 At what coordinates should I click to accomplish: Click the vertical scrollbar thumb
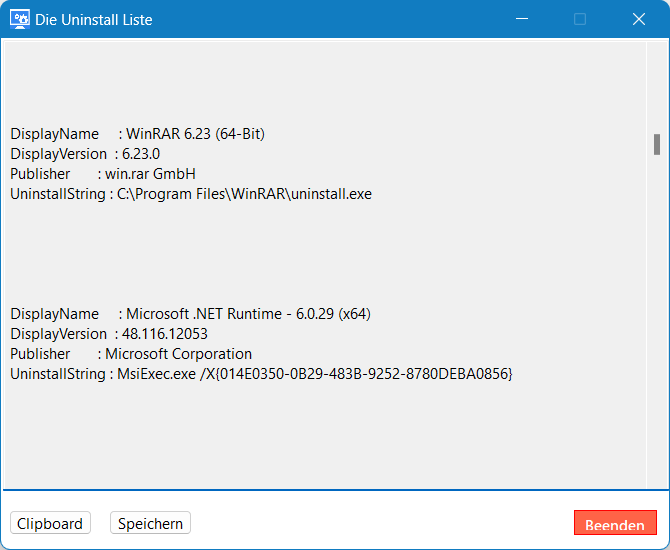pyautogui.click(x=657, y=144)
